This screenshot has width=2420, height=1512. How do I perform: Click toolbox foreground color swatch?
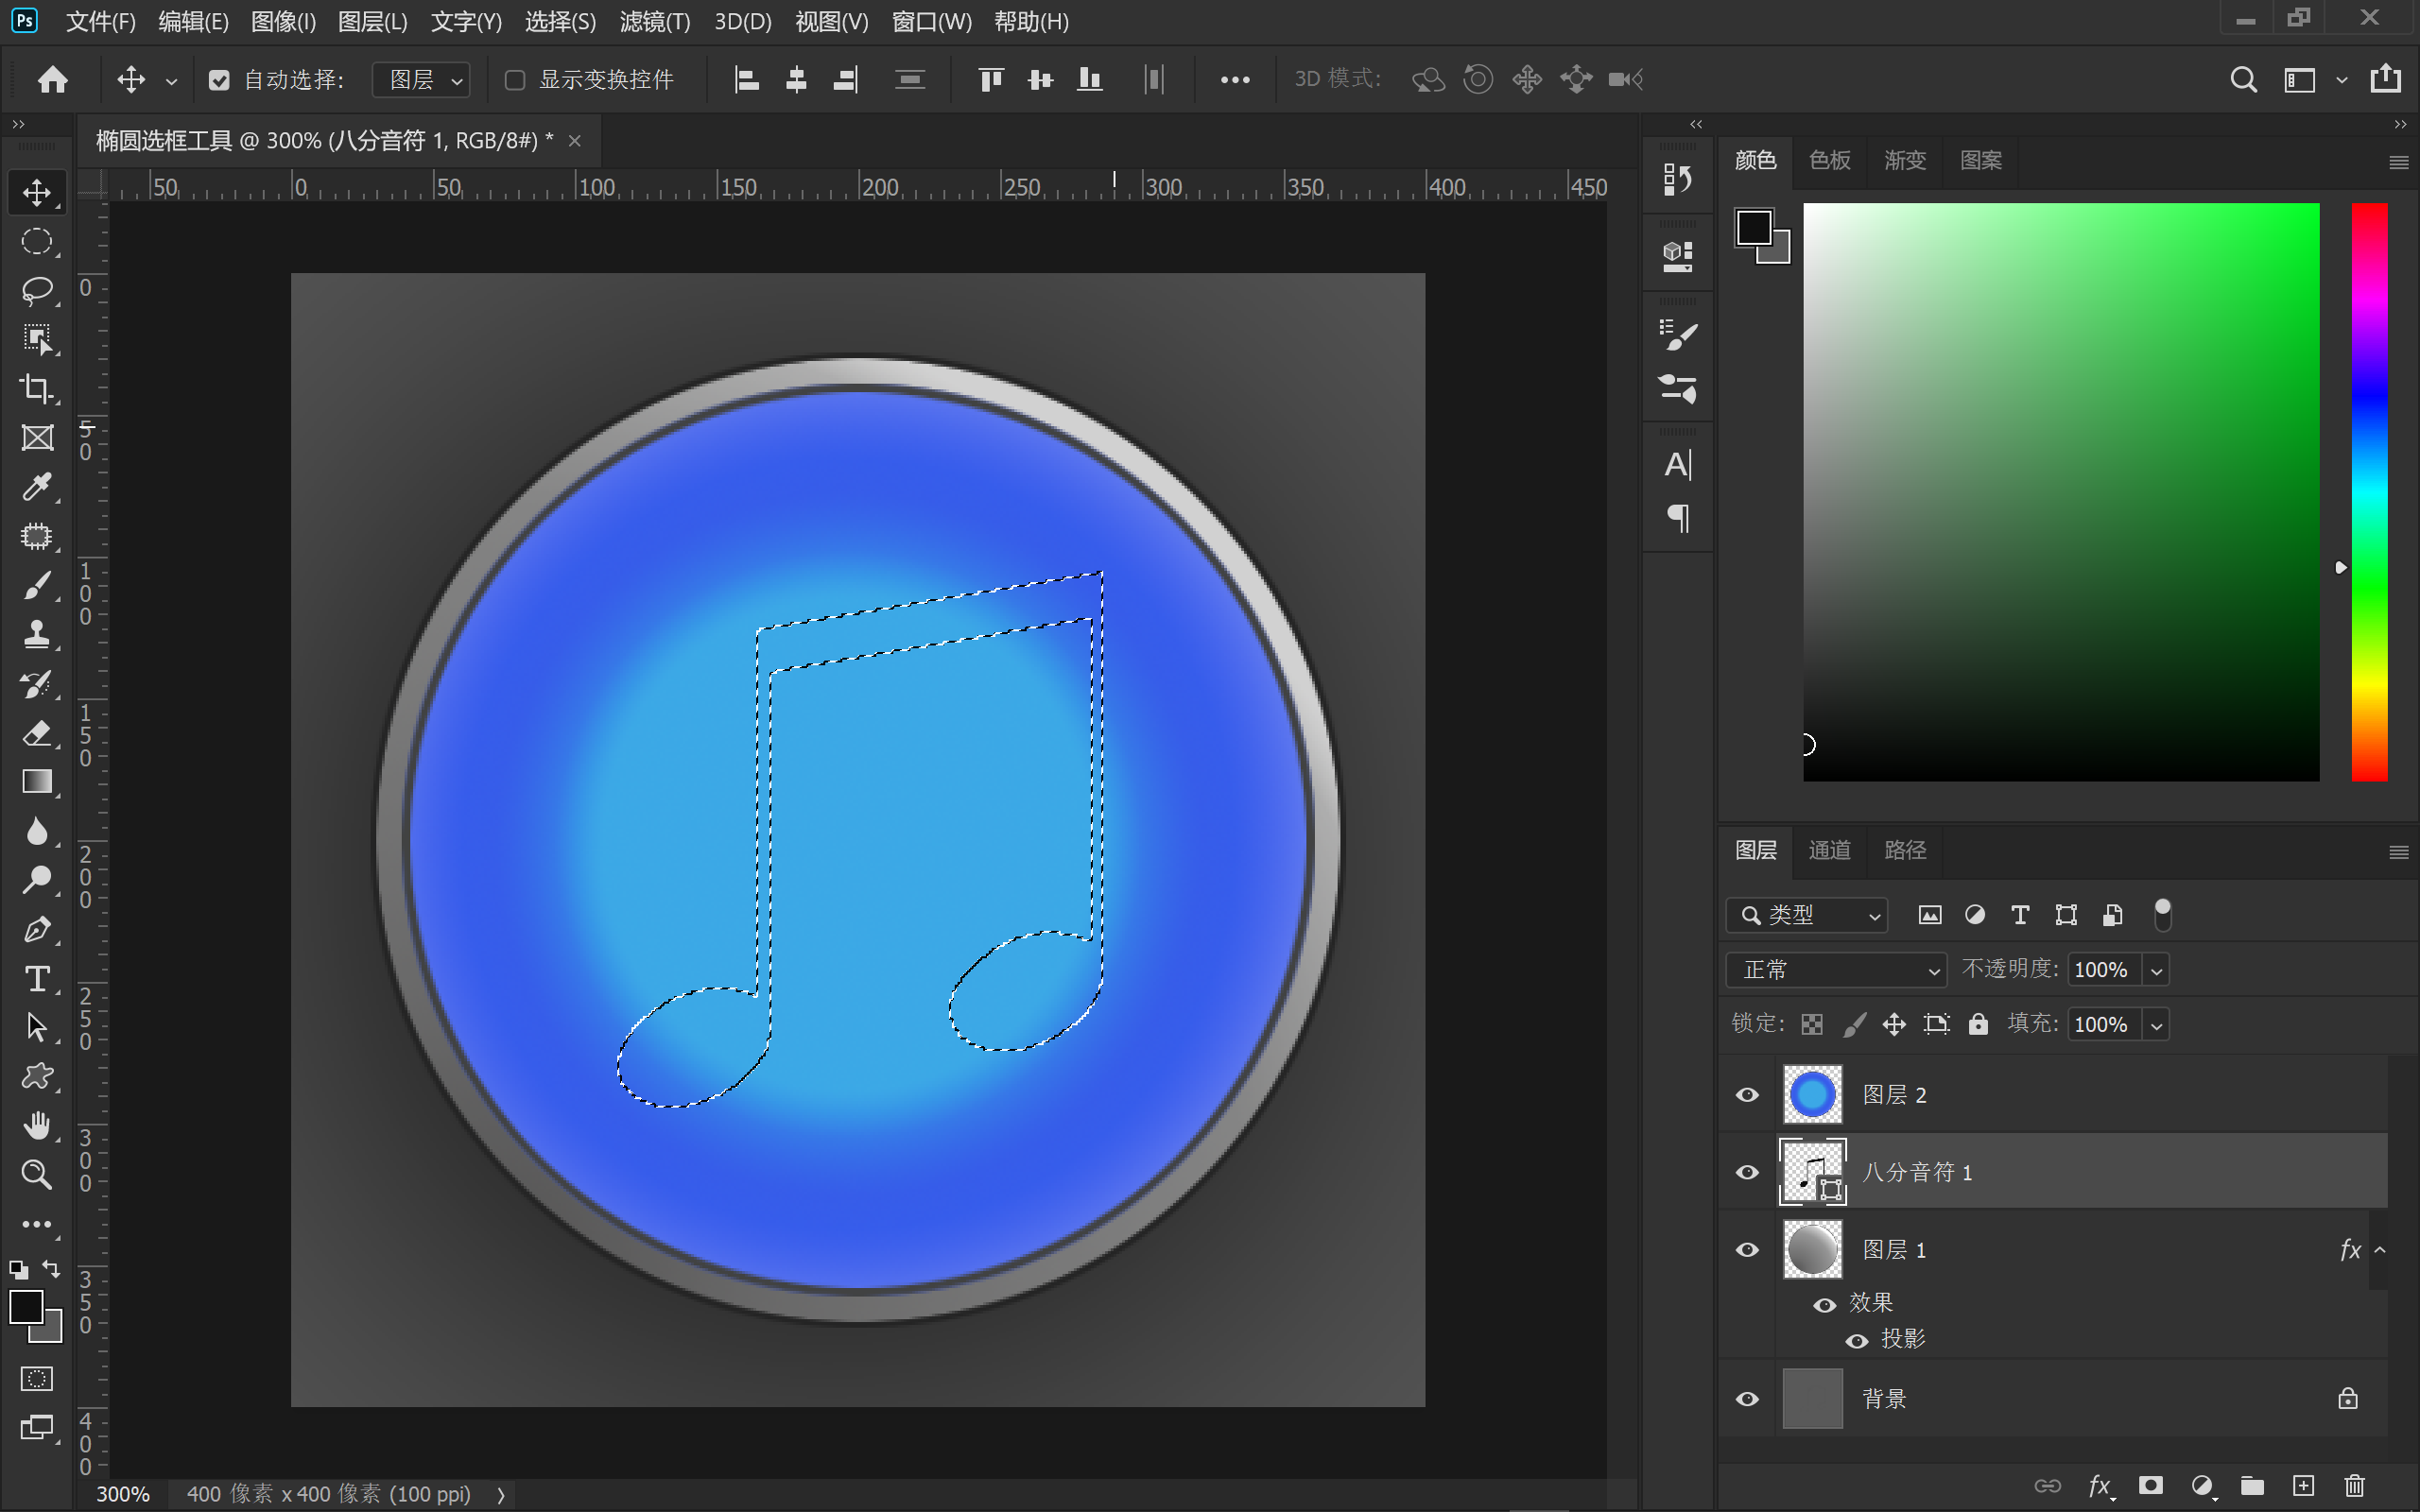27,1307
